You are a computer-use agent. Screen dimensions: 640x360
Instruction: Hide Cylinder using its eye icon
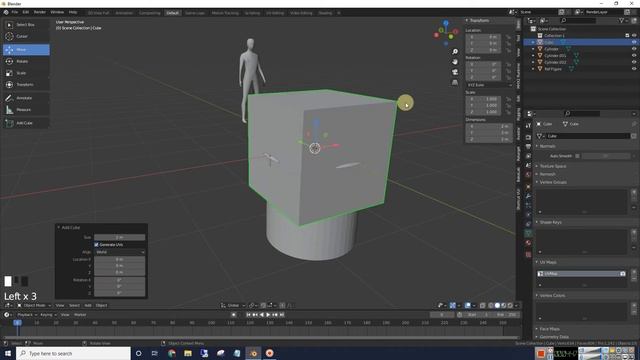click(634, 49)
